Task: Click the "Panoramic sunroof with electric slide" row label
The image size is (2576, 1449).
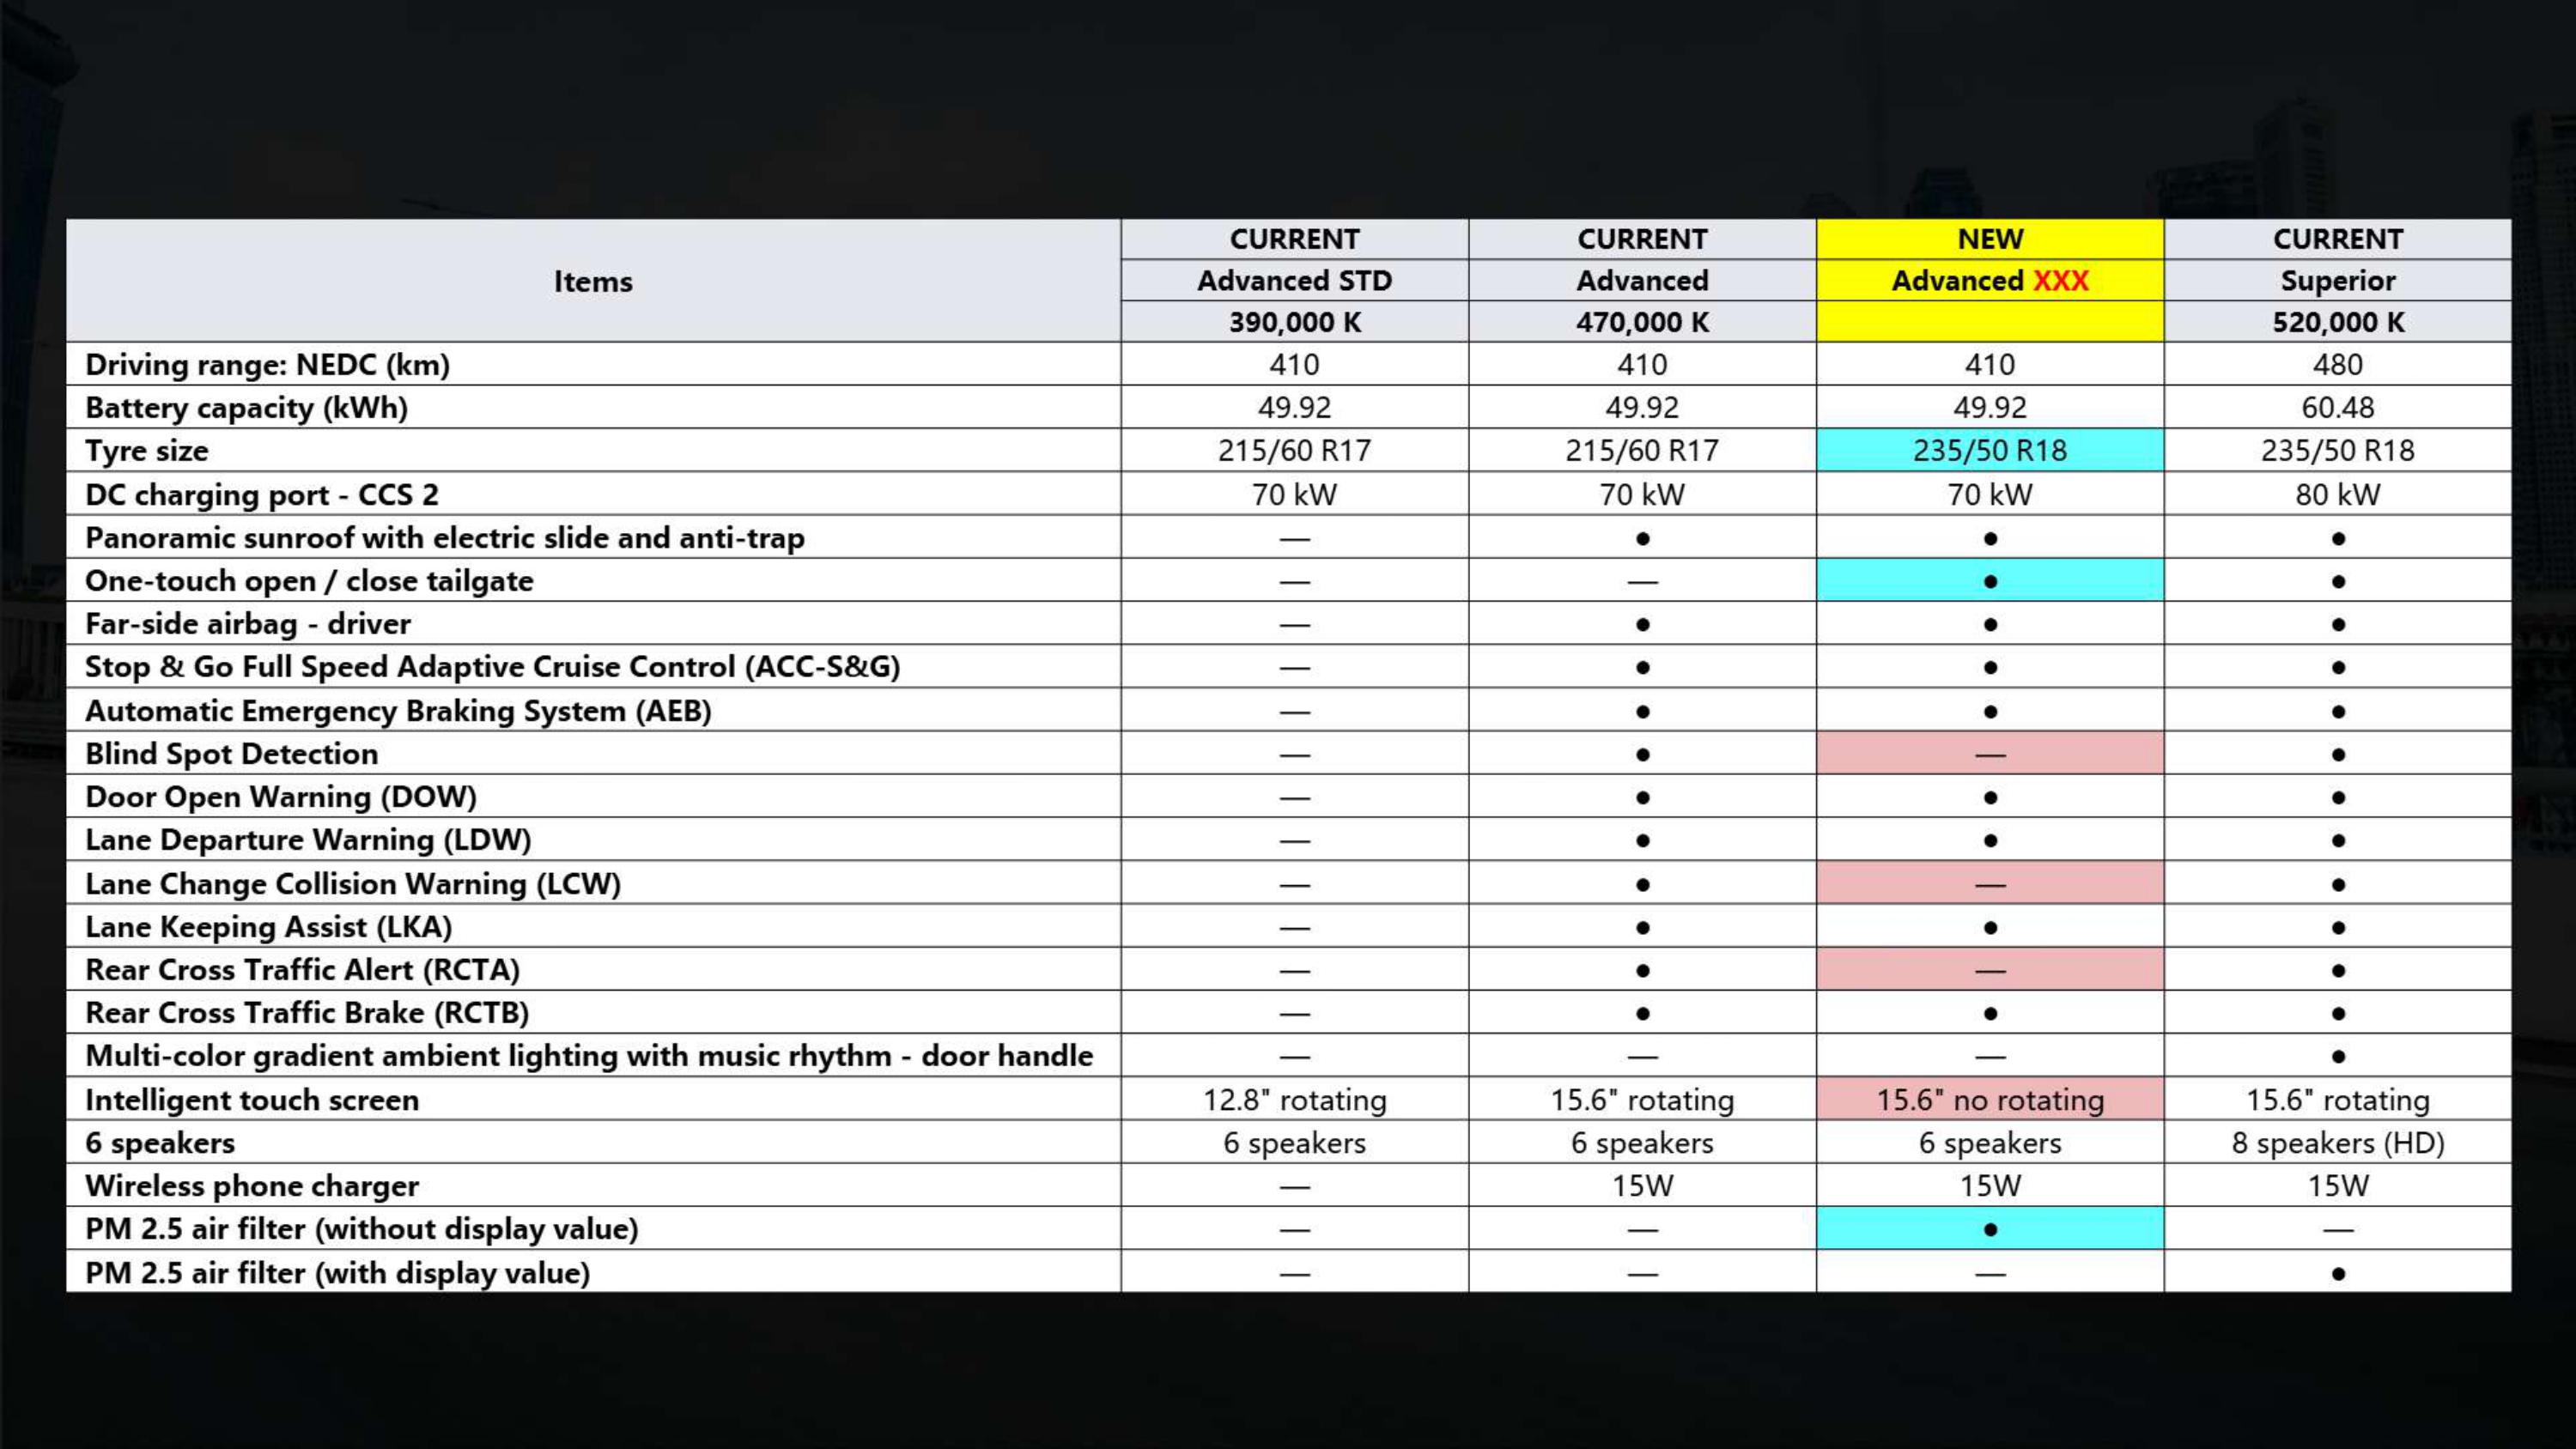Action: [445, 538]
